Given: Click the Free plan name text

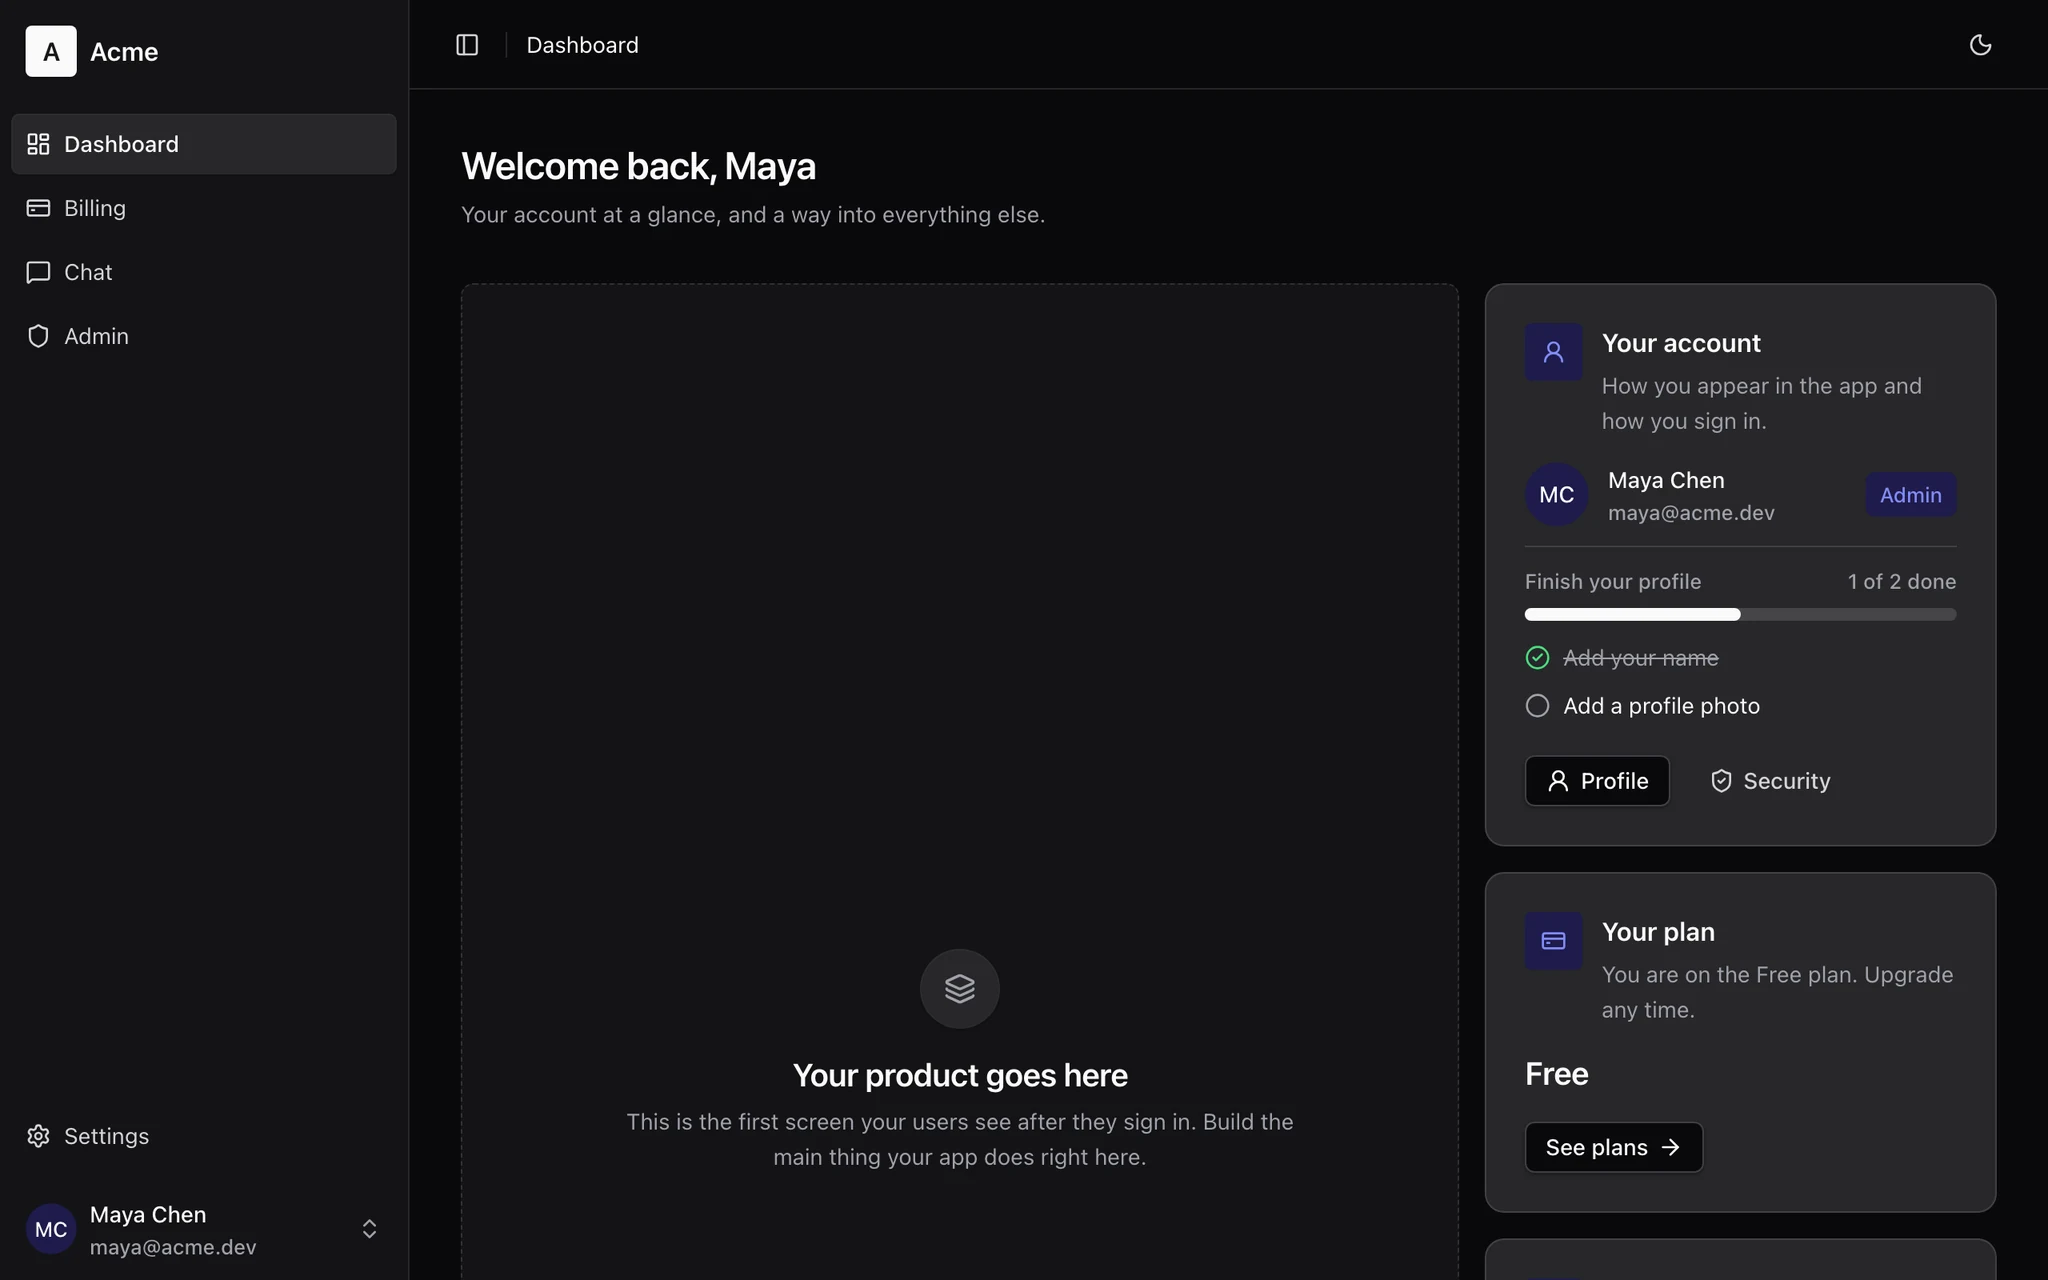Looking at the screenshot, I should coord(1556,1074).
